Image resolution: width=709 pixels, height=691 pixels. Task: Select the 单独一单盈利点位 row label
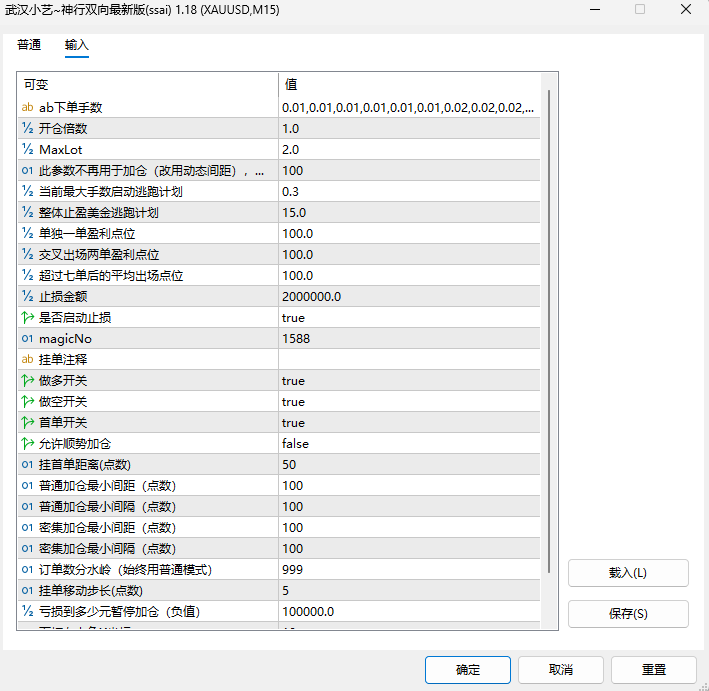pyautogui.click(x=87, y=233)
